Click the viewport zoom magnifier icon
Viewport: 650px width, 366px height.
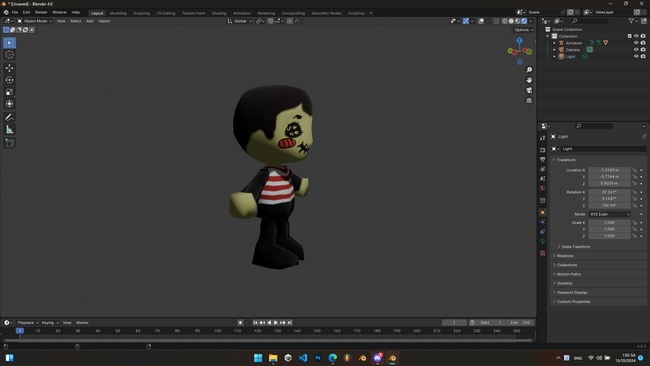[x=529, y=70]
